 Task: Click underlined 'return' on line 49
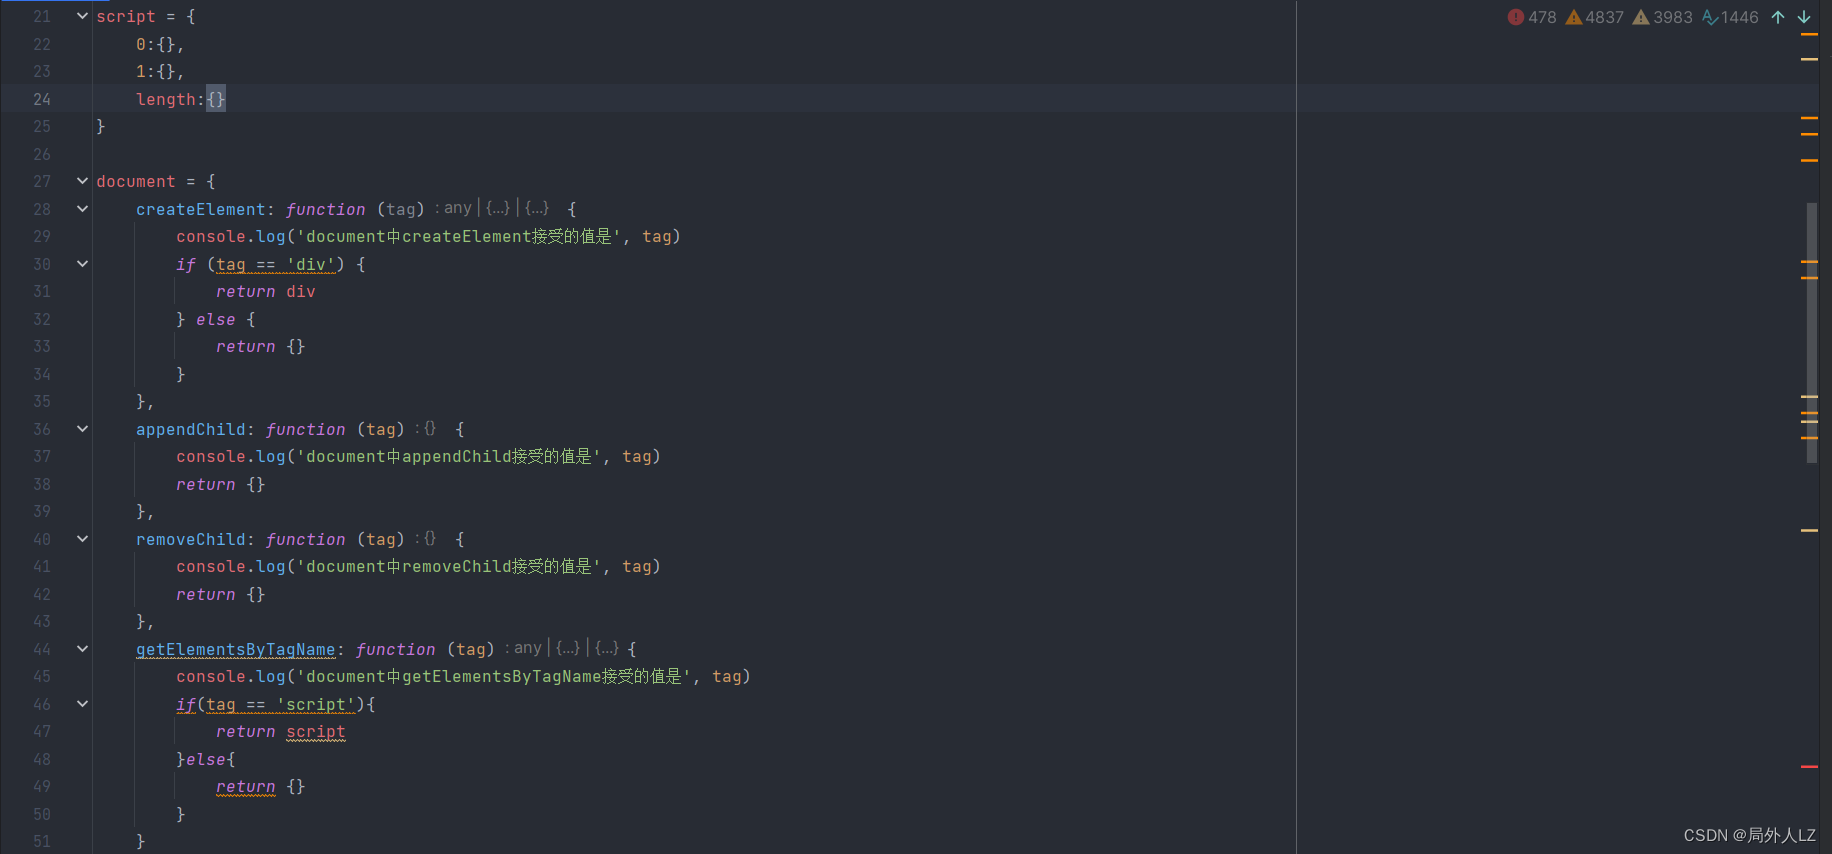(246, 787)
